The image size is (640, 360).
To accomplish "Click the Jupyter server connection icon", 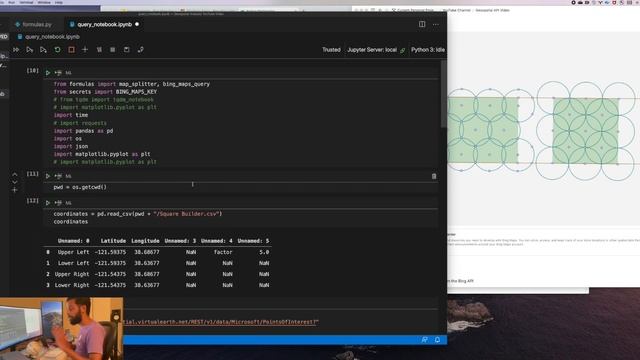I will [402, 50].
